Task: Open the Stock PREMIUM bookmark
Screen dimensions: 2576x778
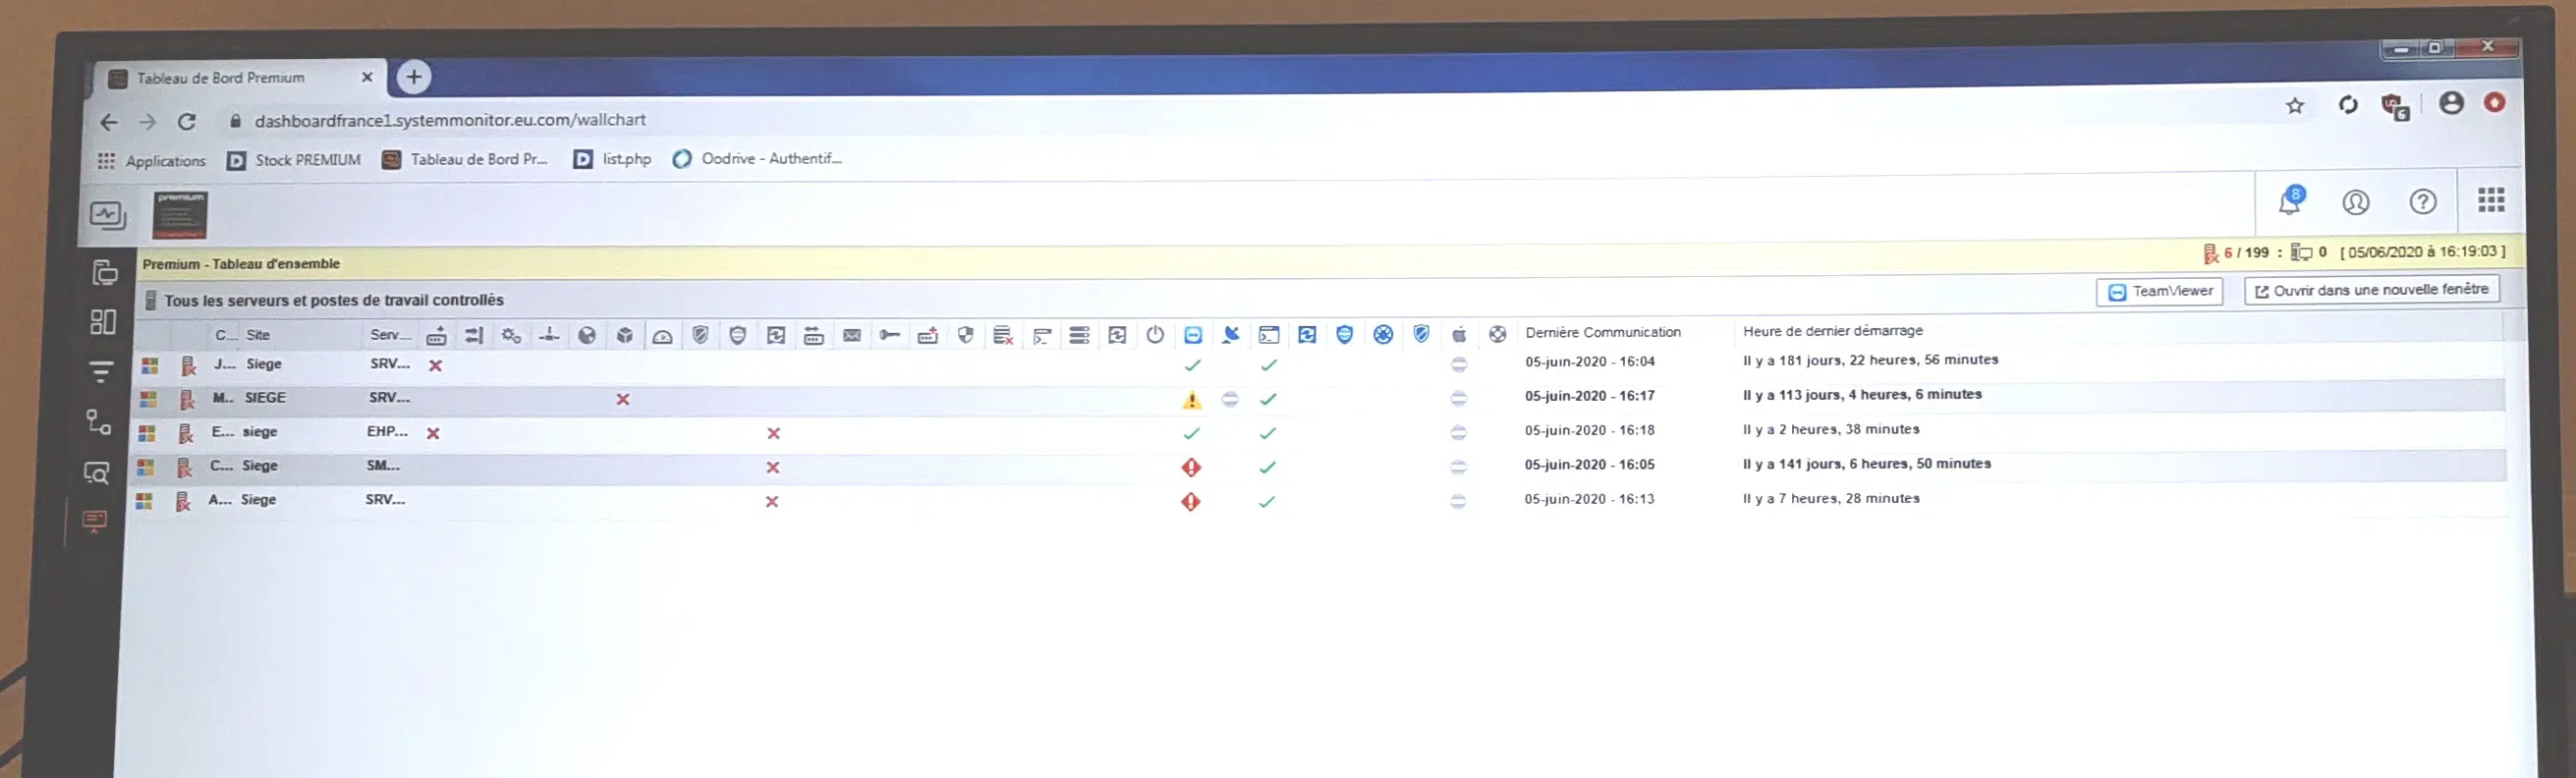Action: coord(294,160)
